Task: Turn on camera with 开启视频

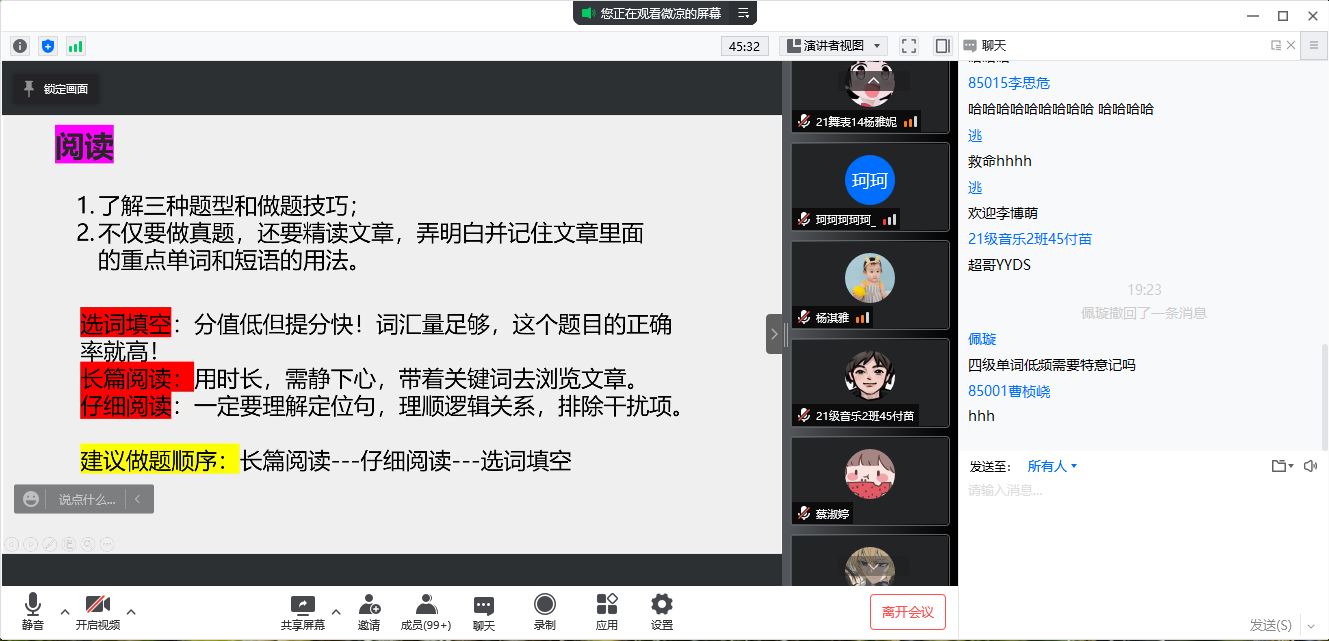Action: (x=97, y=612)
